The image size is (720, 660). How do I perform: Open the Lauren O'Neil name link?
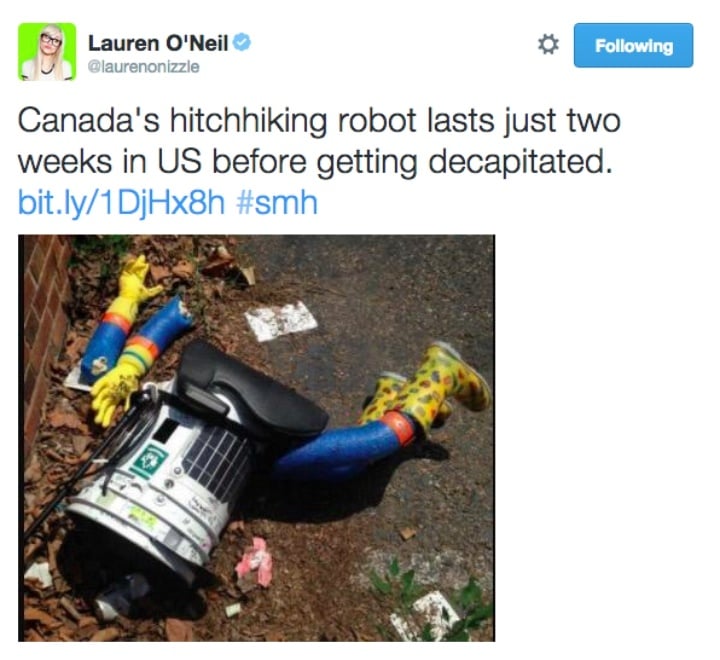pos(158,43)
